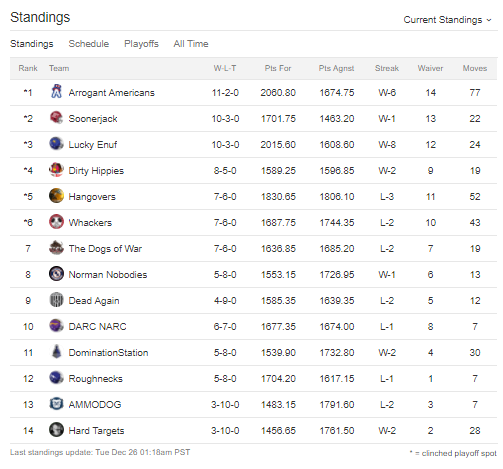The image size is (503, 469).
Task: Click the Norman Nobodies team logo
Action: (56, 274)
